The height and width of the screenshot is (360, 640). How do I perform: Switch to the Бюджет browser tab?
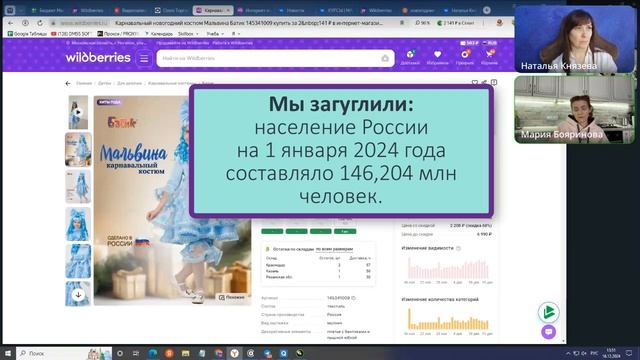click(48, 10)
